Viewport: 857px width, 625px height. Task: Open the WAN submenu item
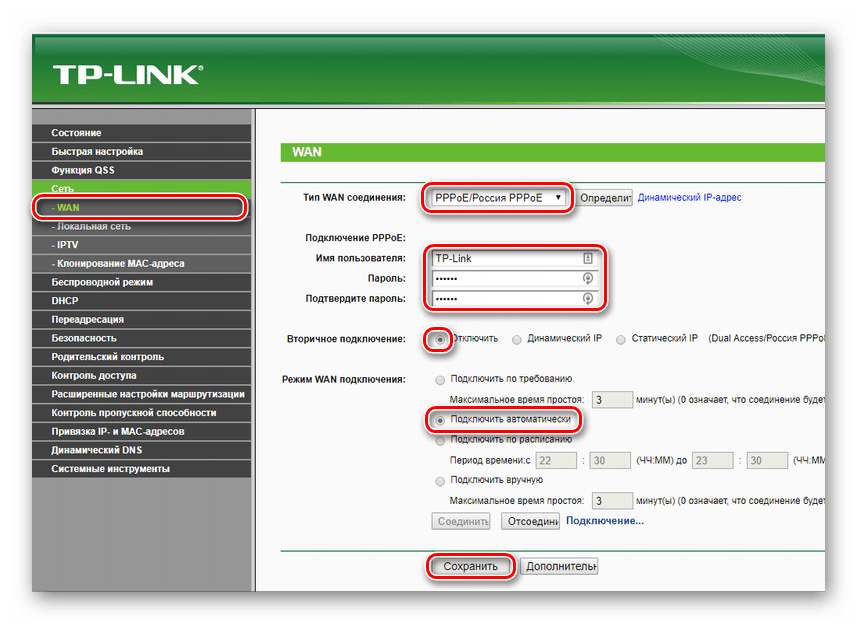pos(140,208)
